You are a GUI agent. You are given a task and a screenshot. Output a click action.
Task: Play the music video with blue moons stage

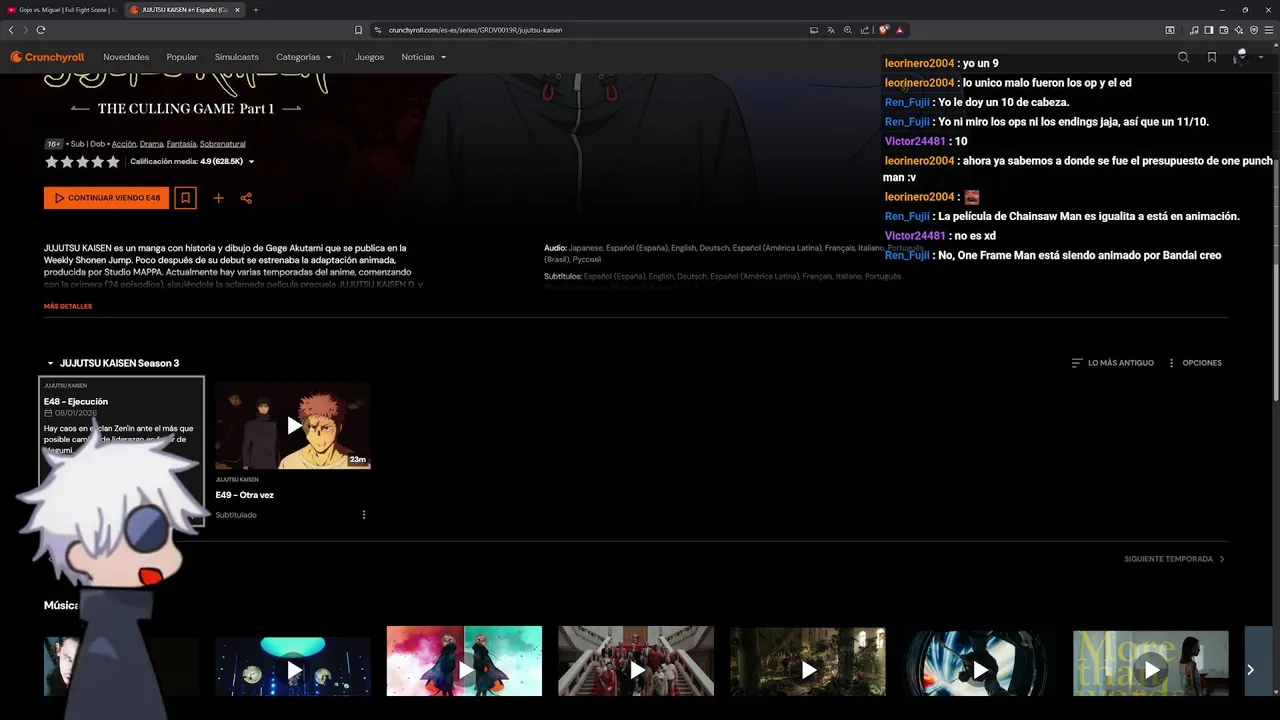tap(293, 669)
